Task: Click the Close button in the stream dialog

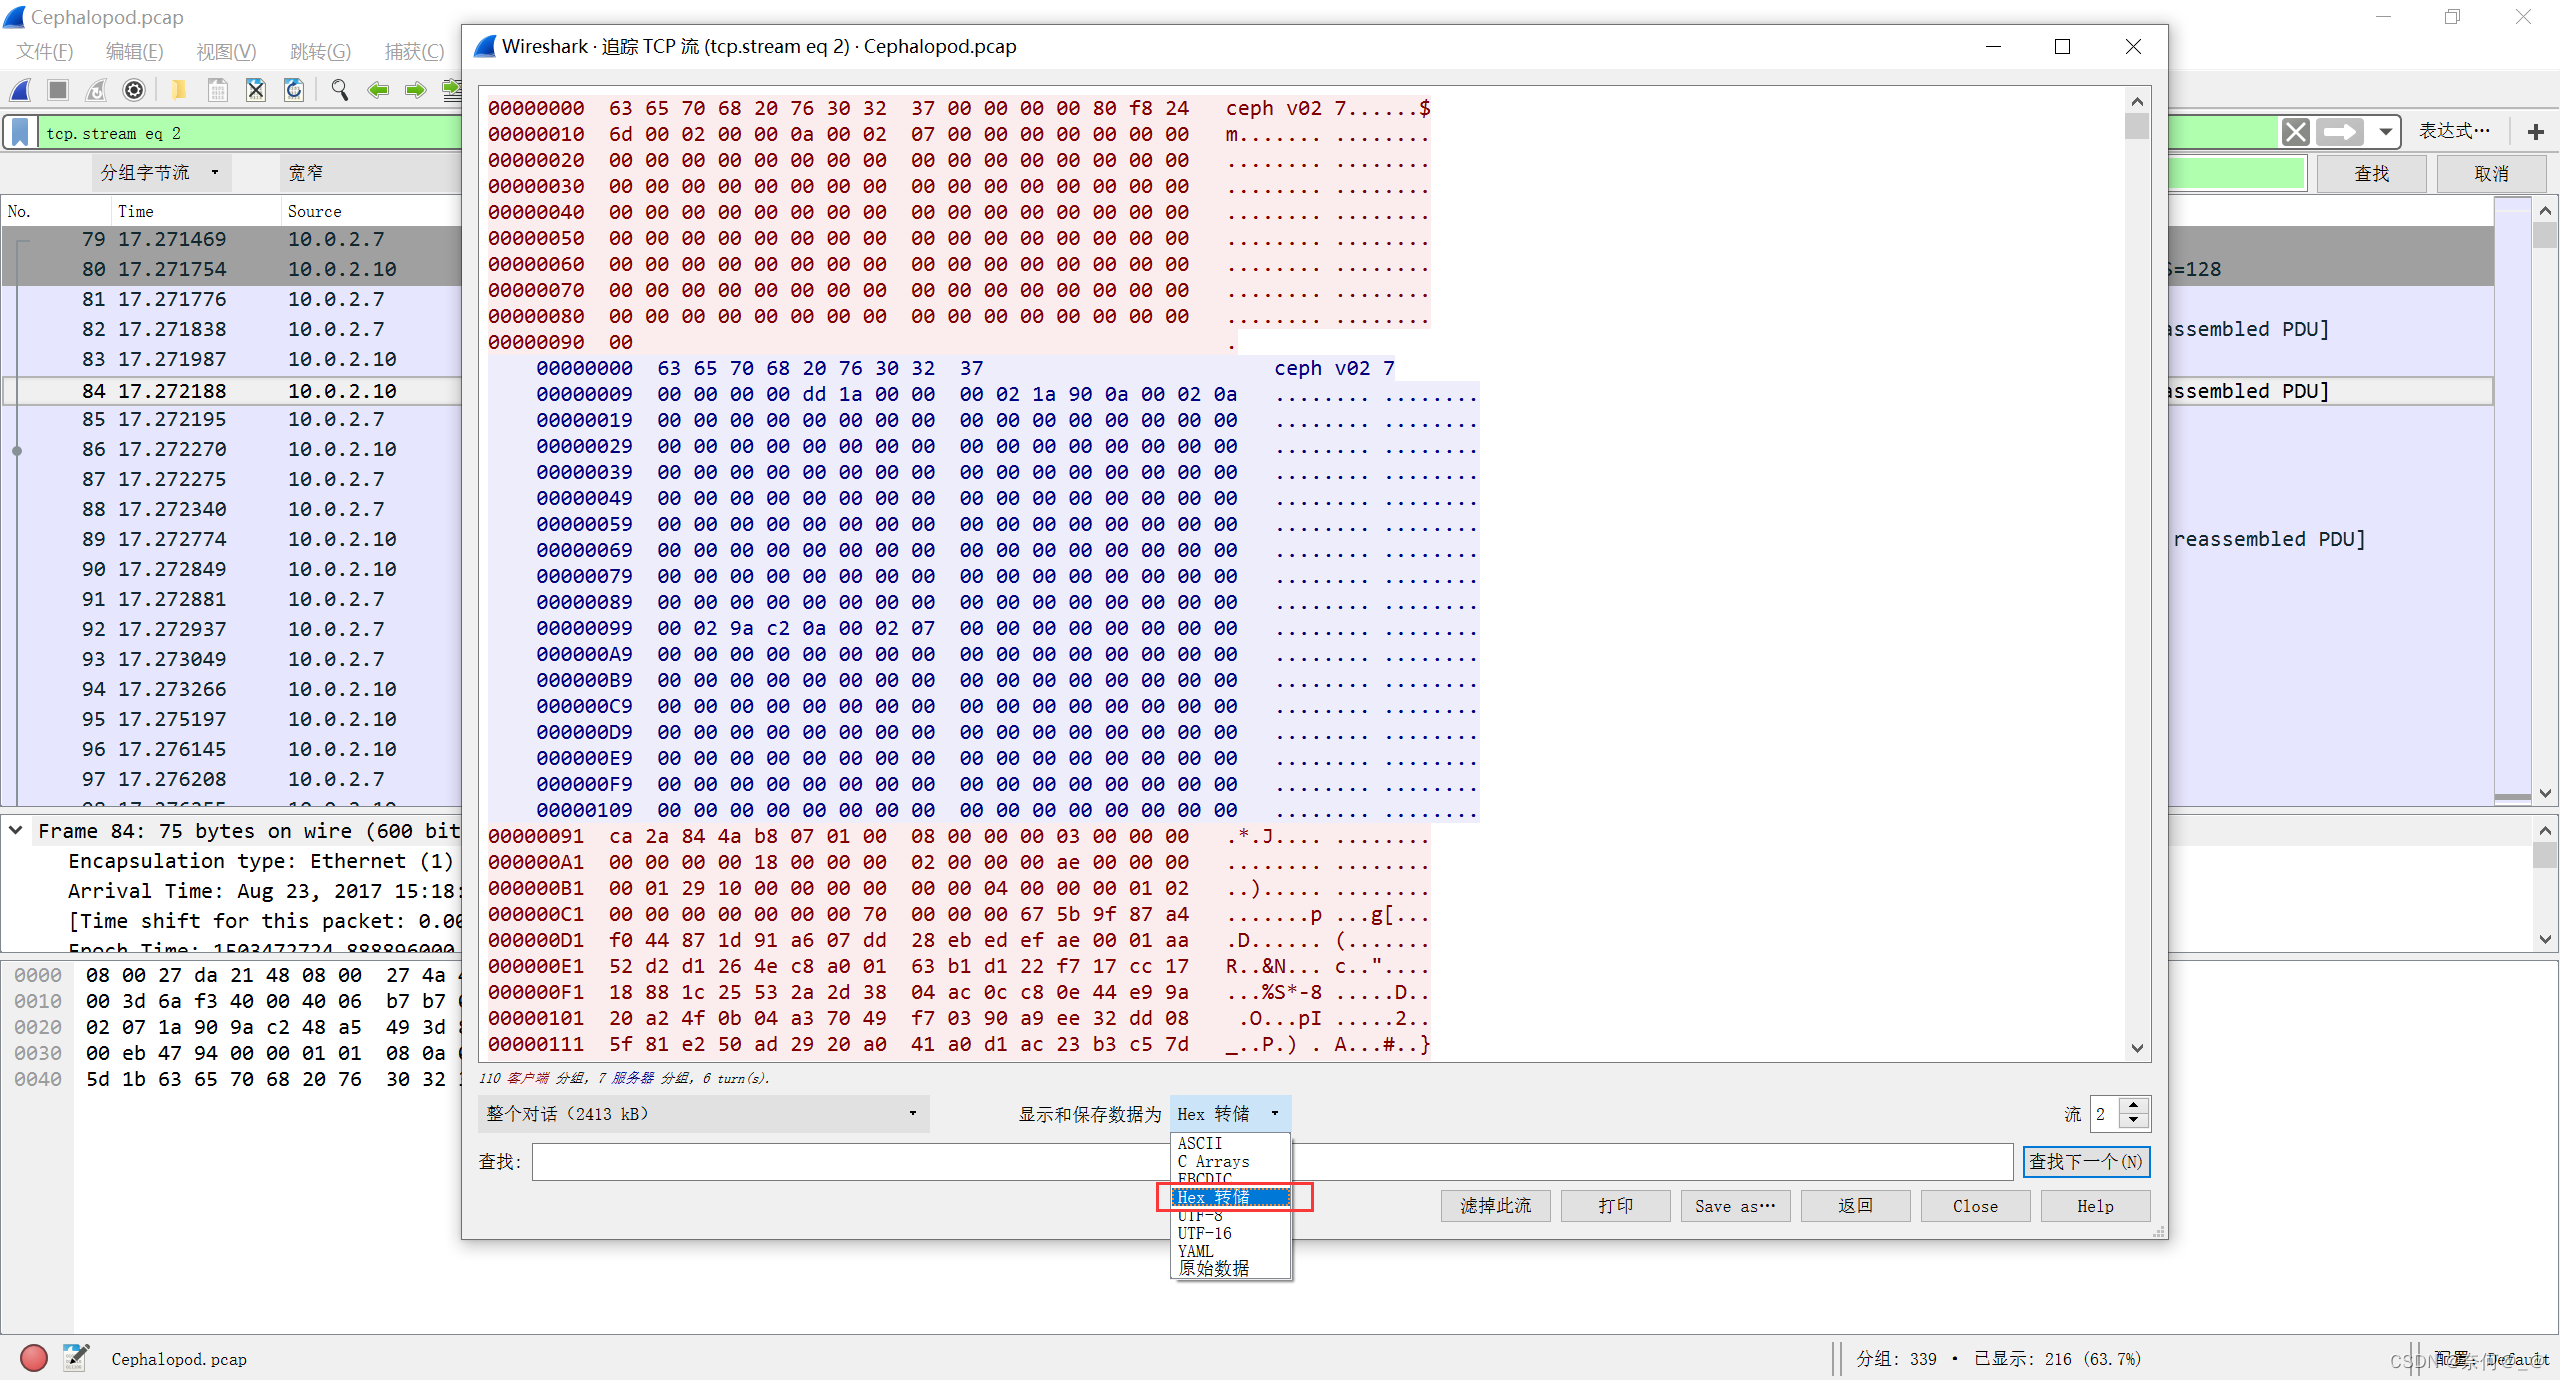Action: click(x=1975, y=1206)
